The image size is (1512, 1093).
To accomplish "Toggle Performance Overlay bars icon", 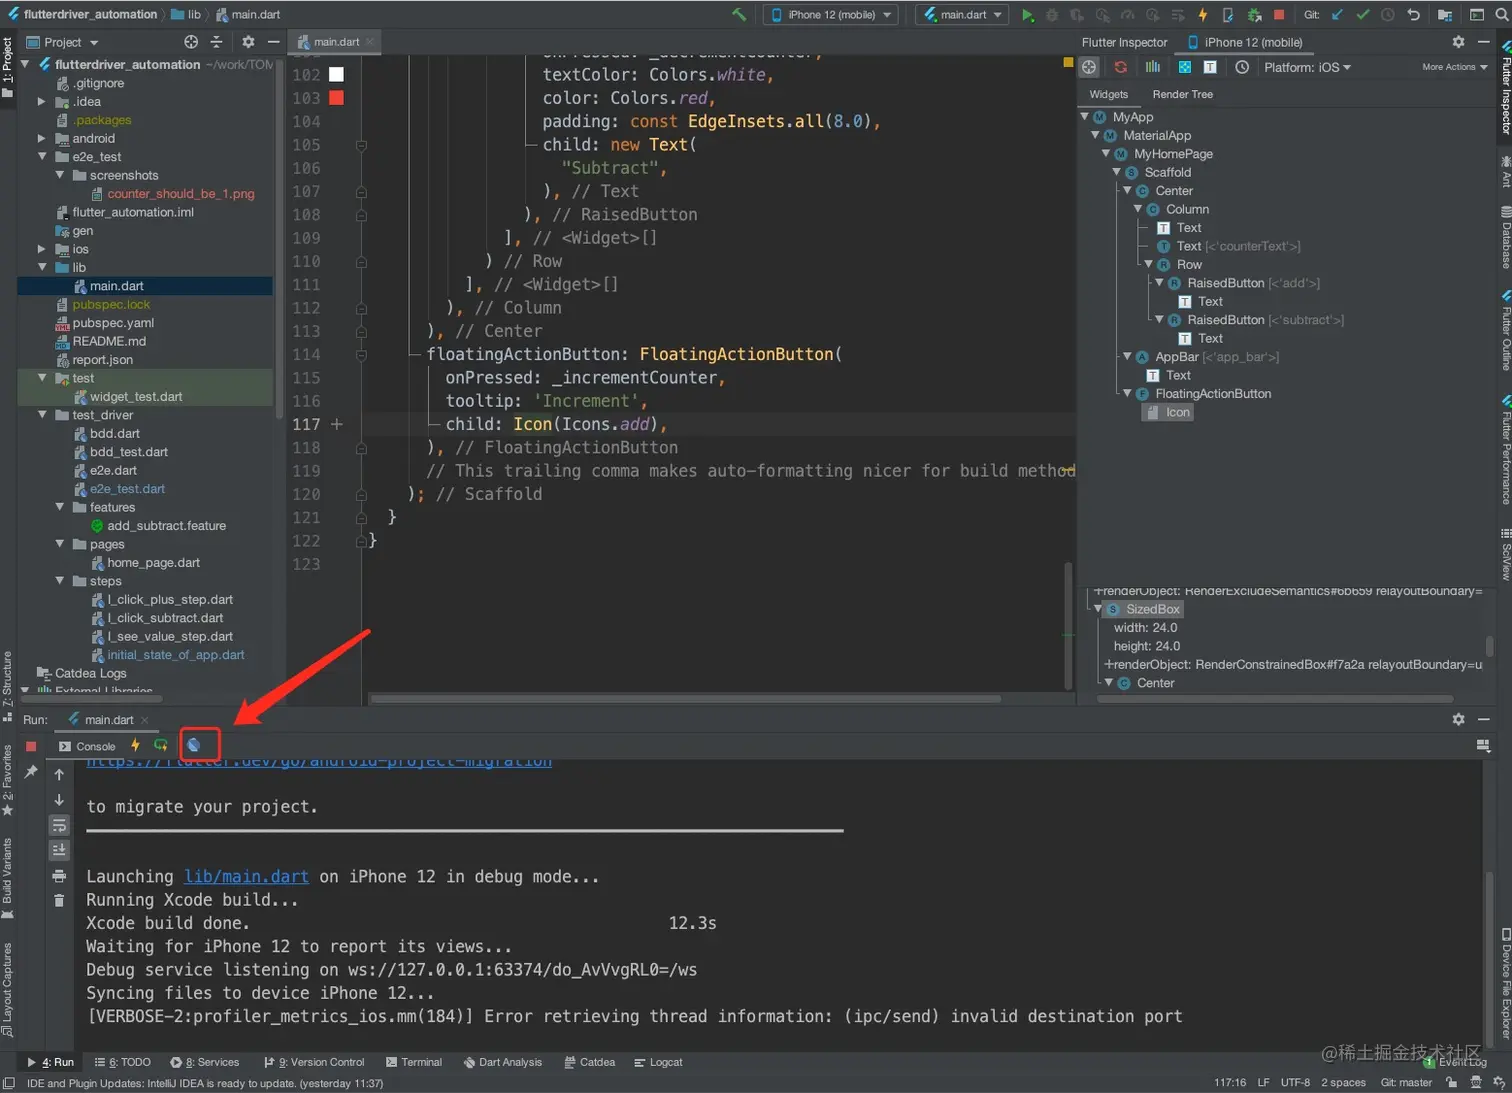I will coord(1153,67).
